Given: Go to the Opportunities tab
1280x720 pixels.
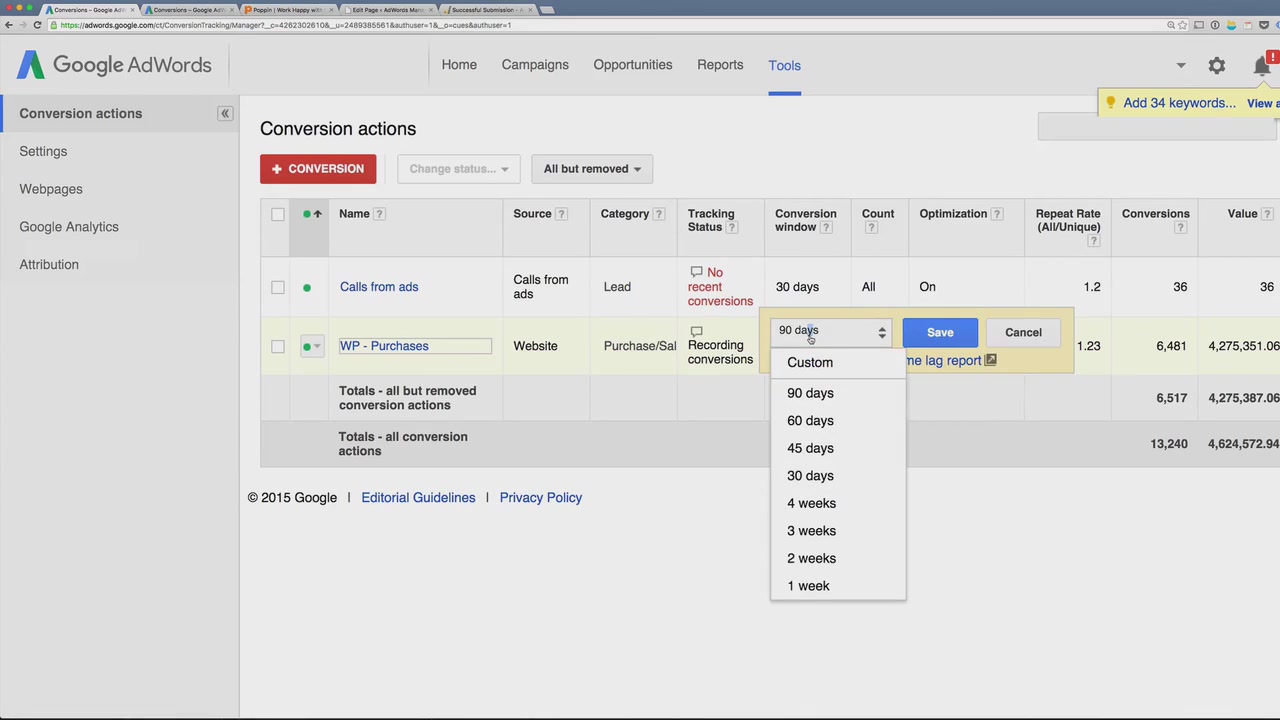Looking at the screenshot, I should click(x=633, y=65).
